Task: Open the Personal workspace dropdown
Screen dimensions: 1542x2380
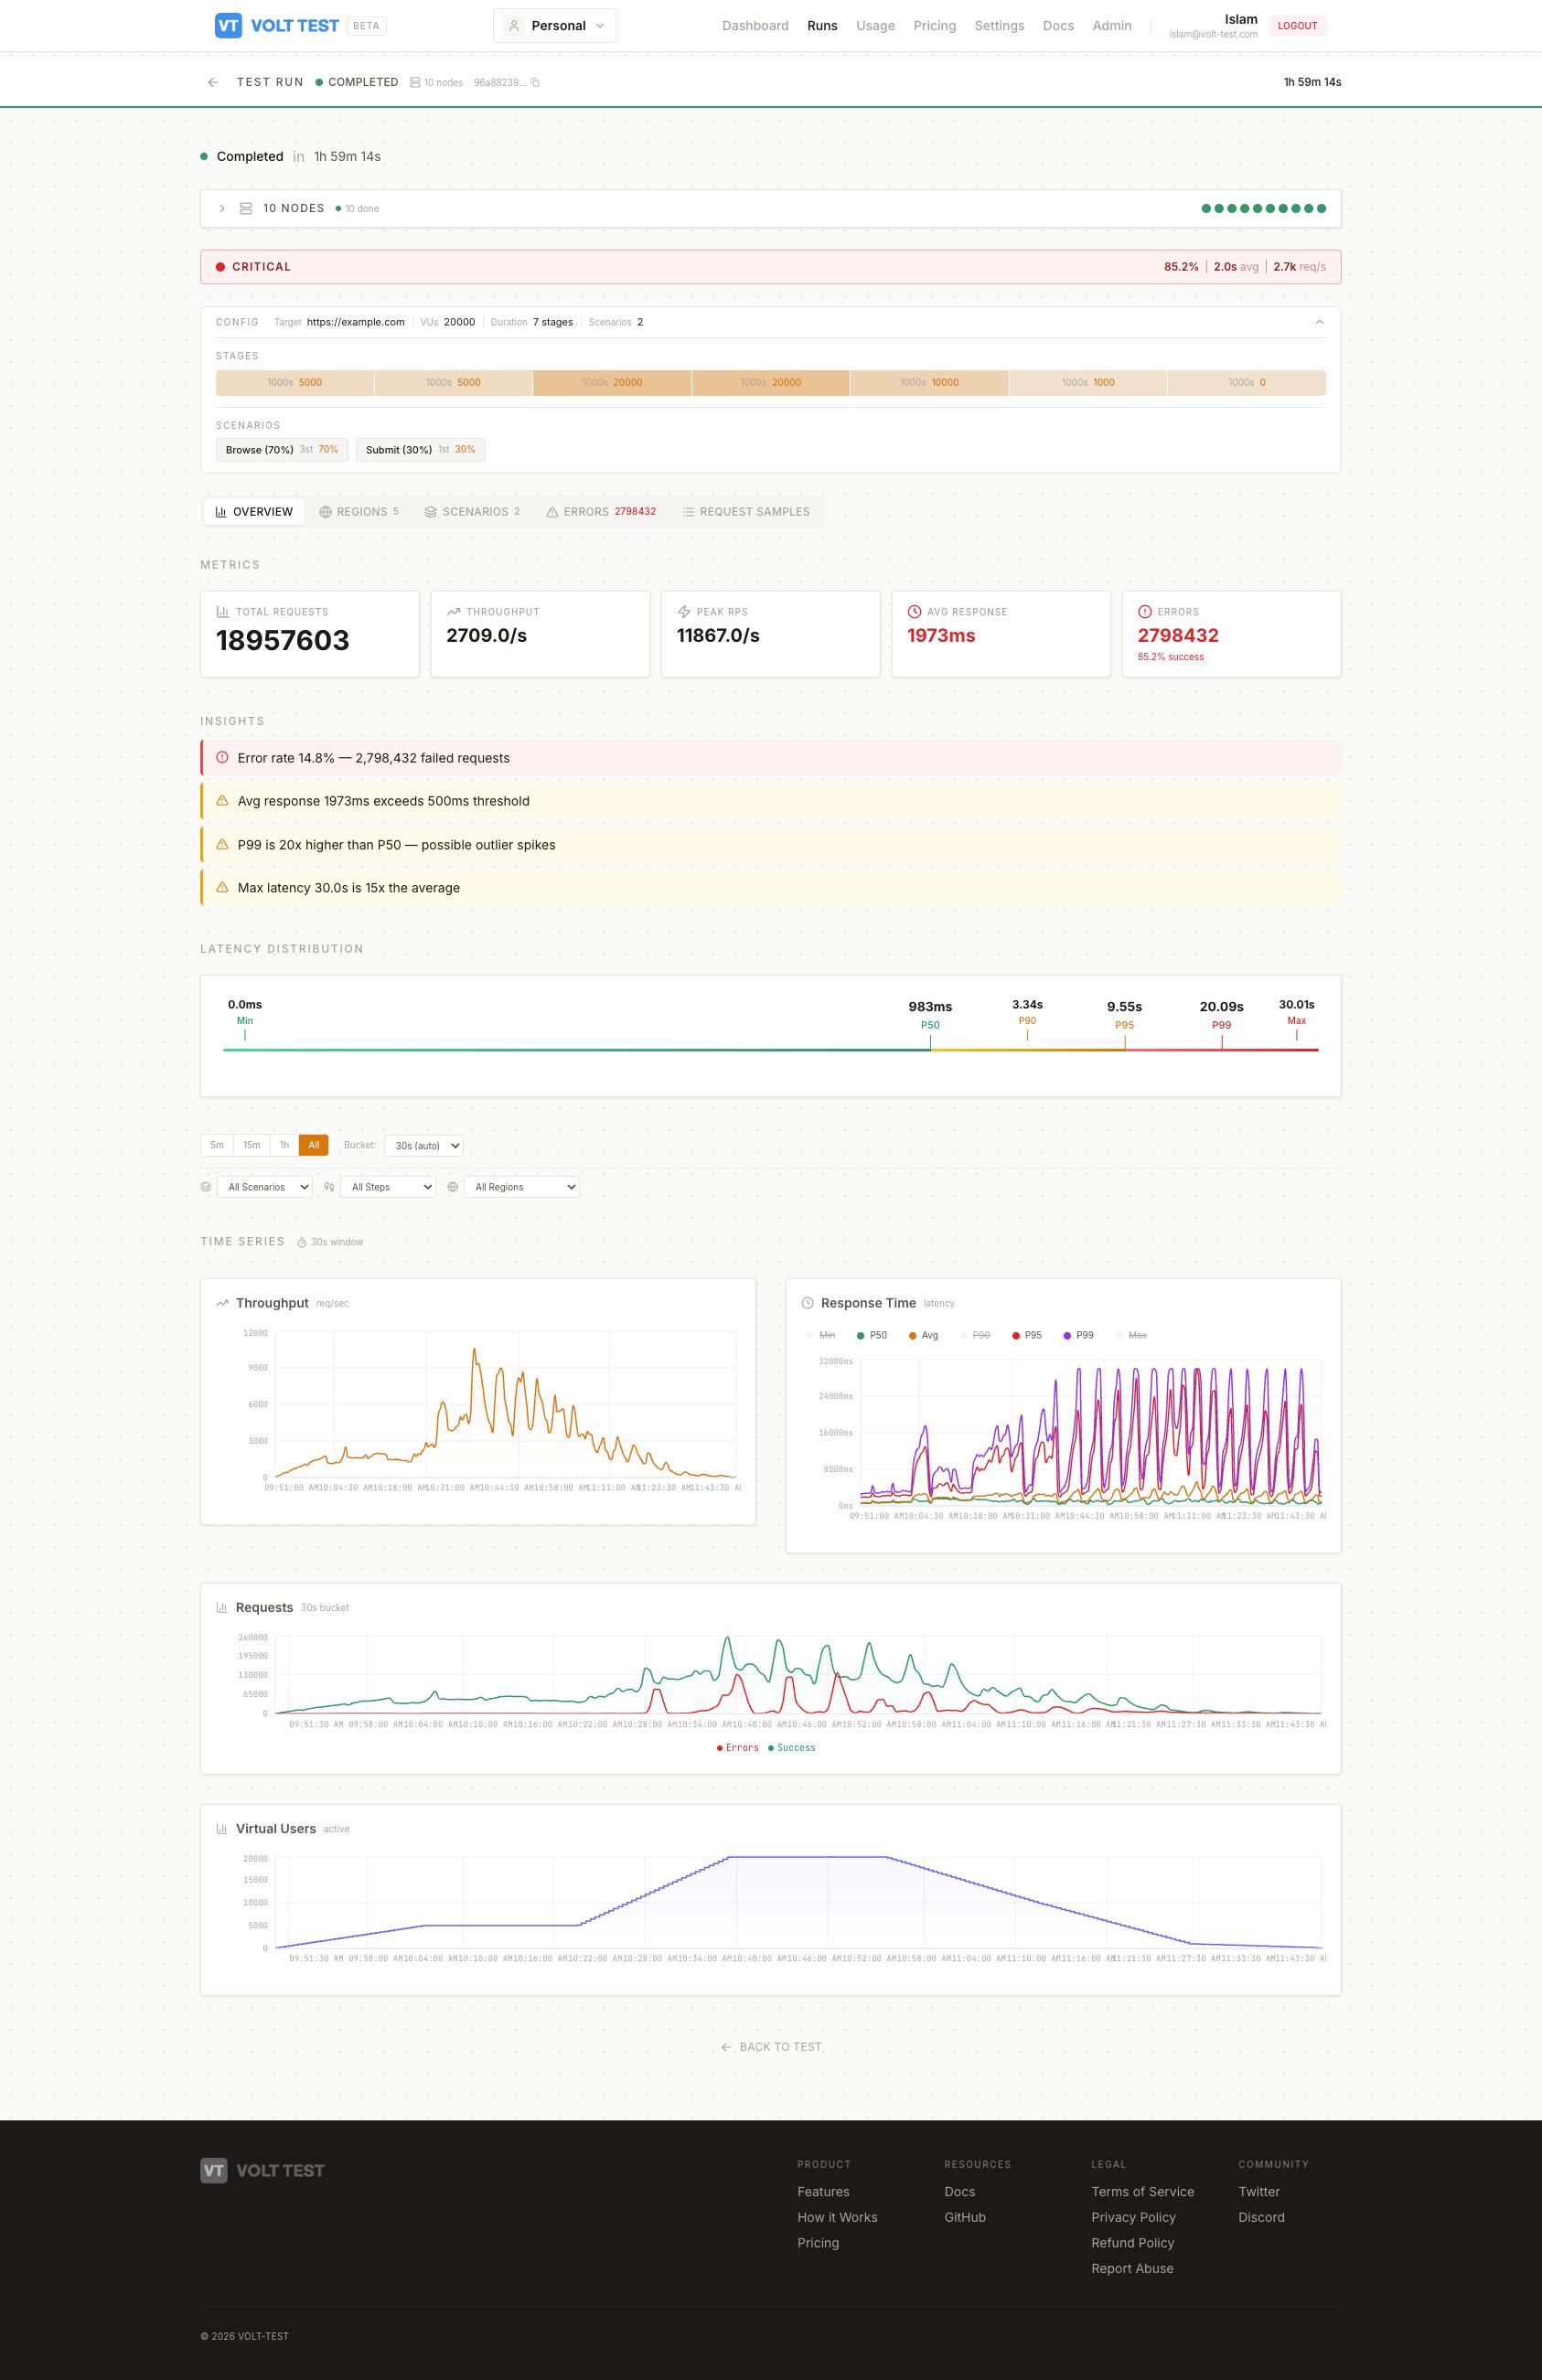Action: pyautogui.click(x=555, y=26)
